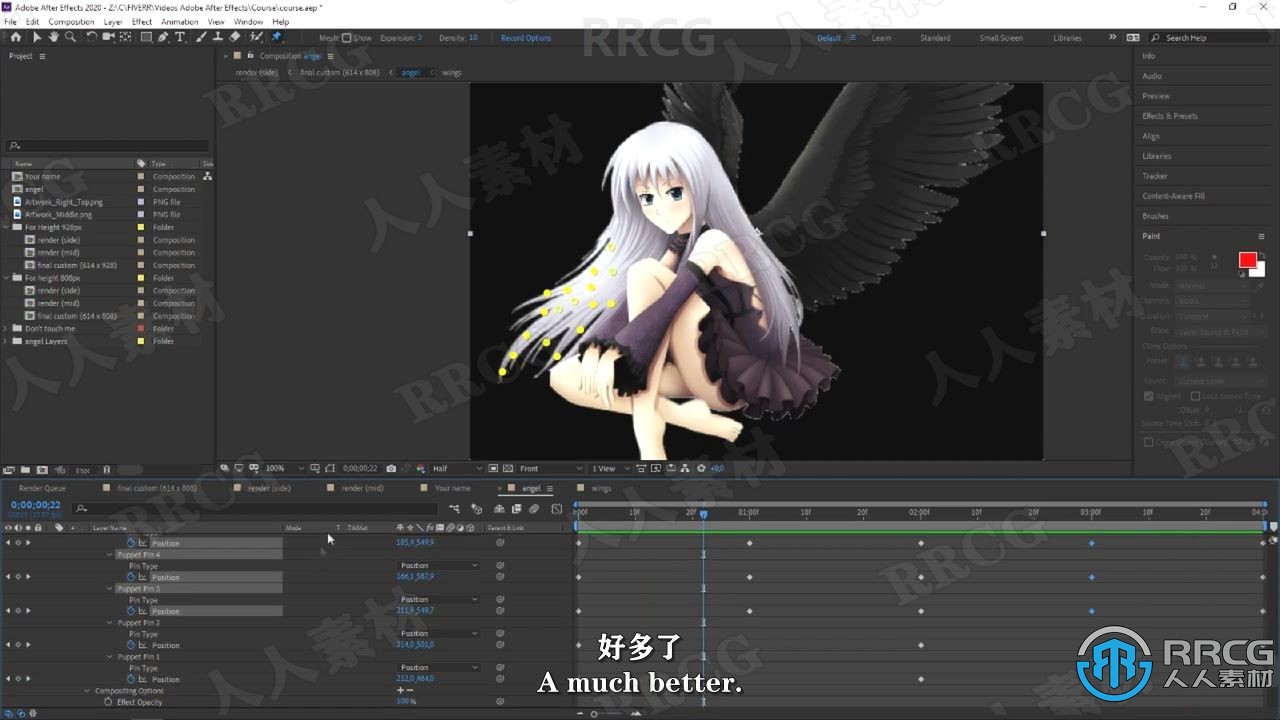This screenshot has width=1280, height=720.
Task: Toggle stopwatch for Puppet Pin 2 Position
Action: (x=131, y=645)
